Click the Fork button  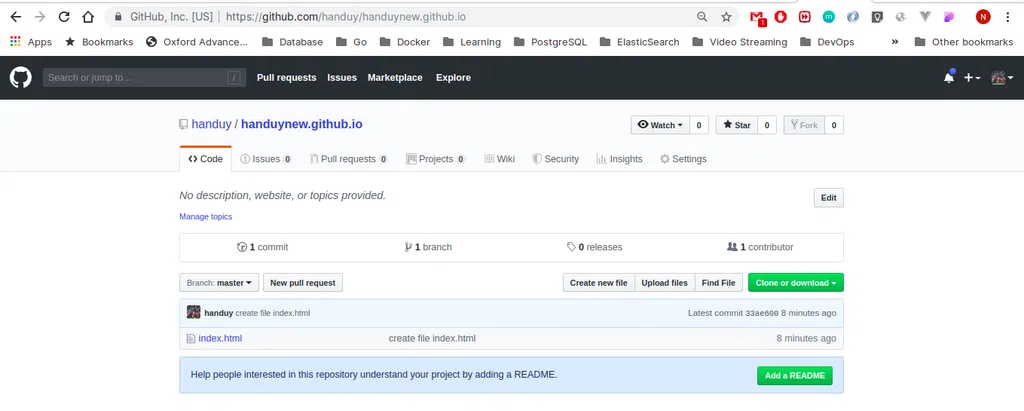(x=804, y=125)
